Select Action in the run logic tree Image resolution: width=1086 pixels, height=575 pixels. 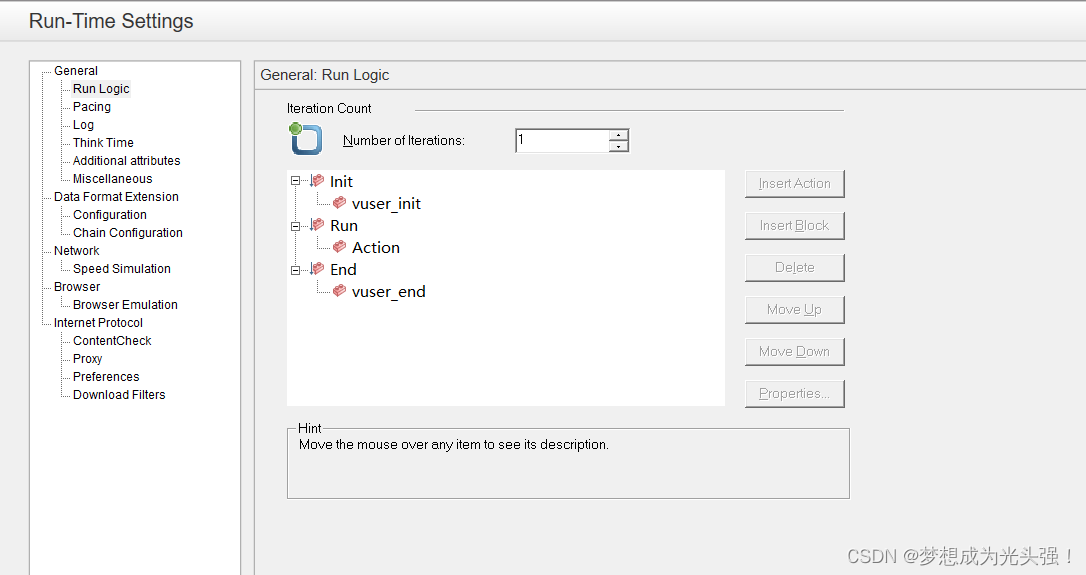pos(376,248)
